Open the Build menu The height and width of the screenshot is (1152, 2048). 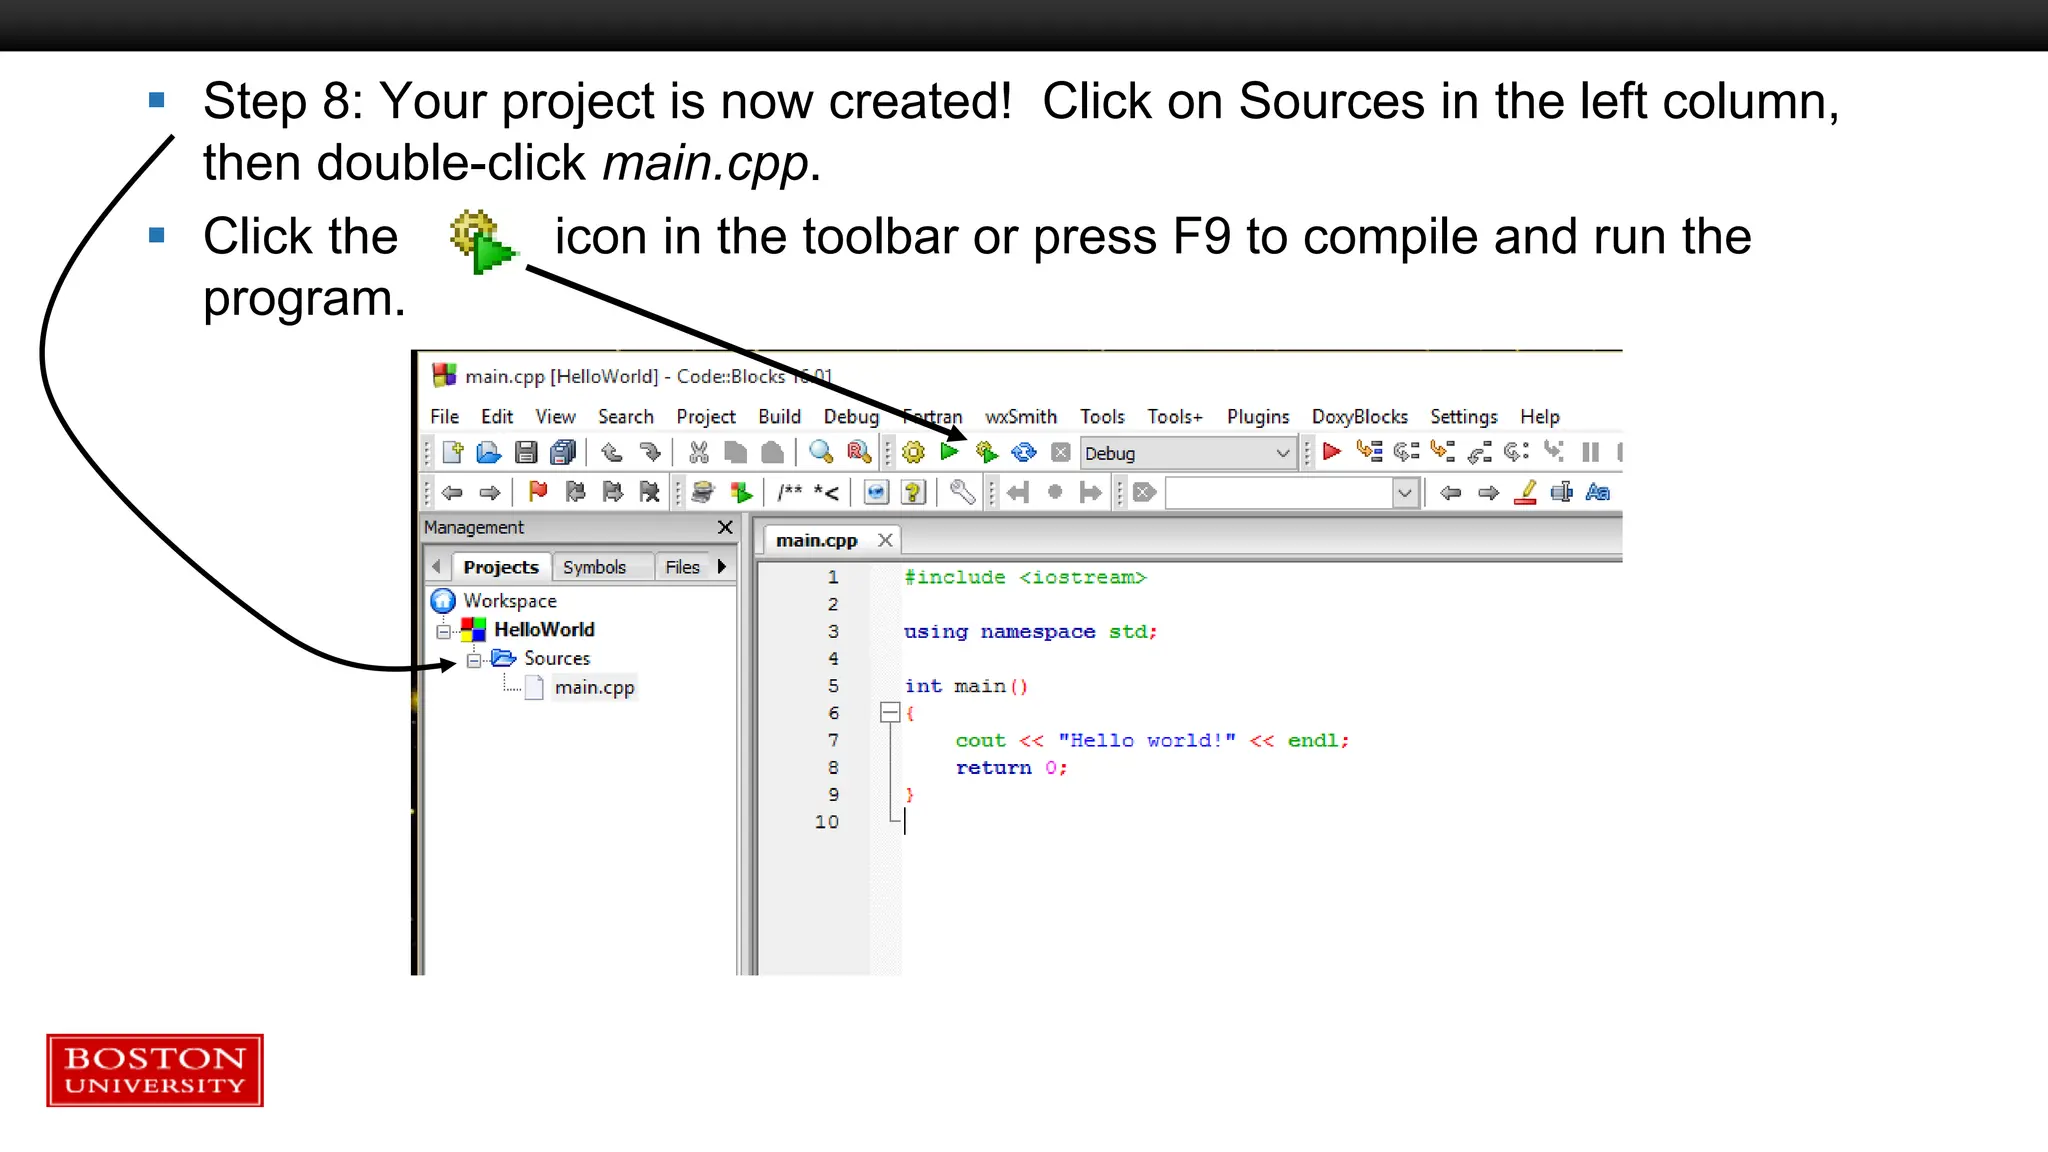pos(779,417)
